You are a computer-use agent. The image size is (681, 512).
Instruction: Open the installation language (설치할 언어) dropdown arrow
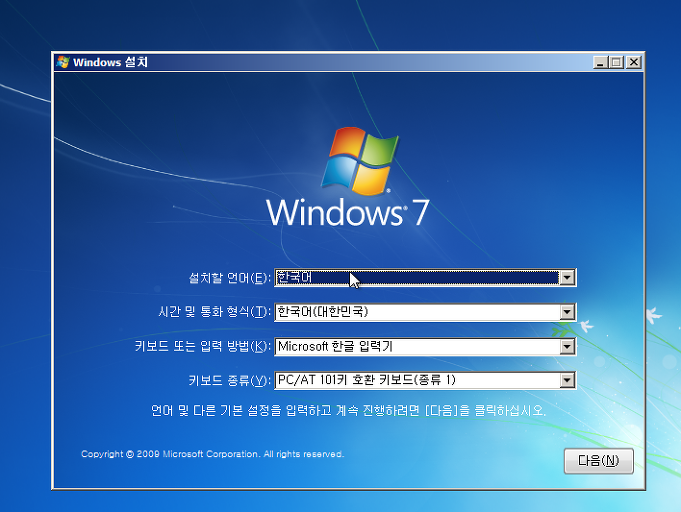coord(567,277)
